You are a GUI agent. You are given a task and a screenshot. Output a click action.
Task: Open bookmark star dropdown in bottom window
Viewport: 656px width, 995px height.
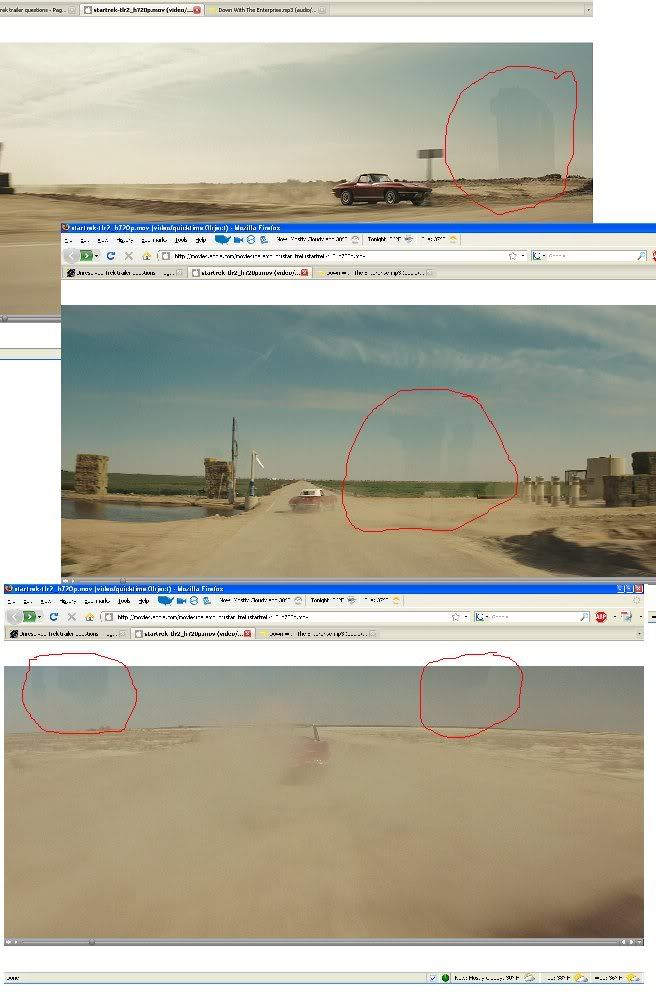pyautogui.click(x=466, y=617)
